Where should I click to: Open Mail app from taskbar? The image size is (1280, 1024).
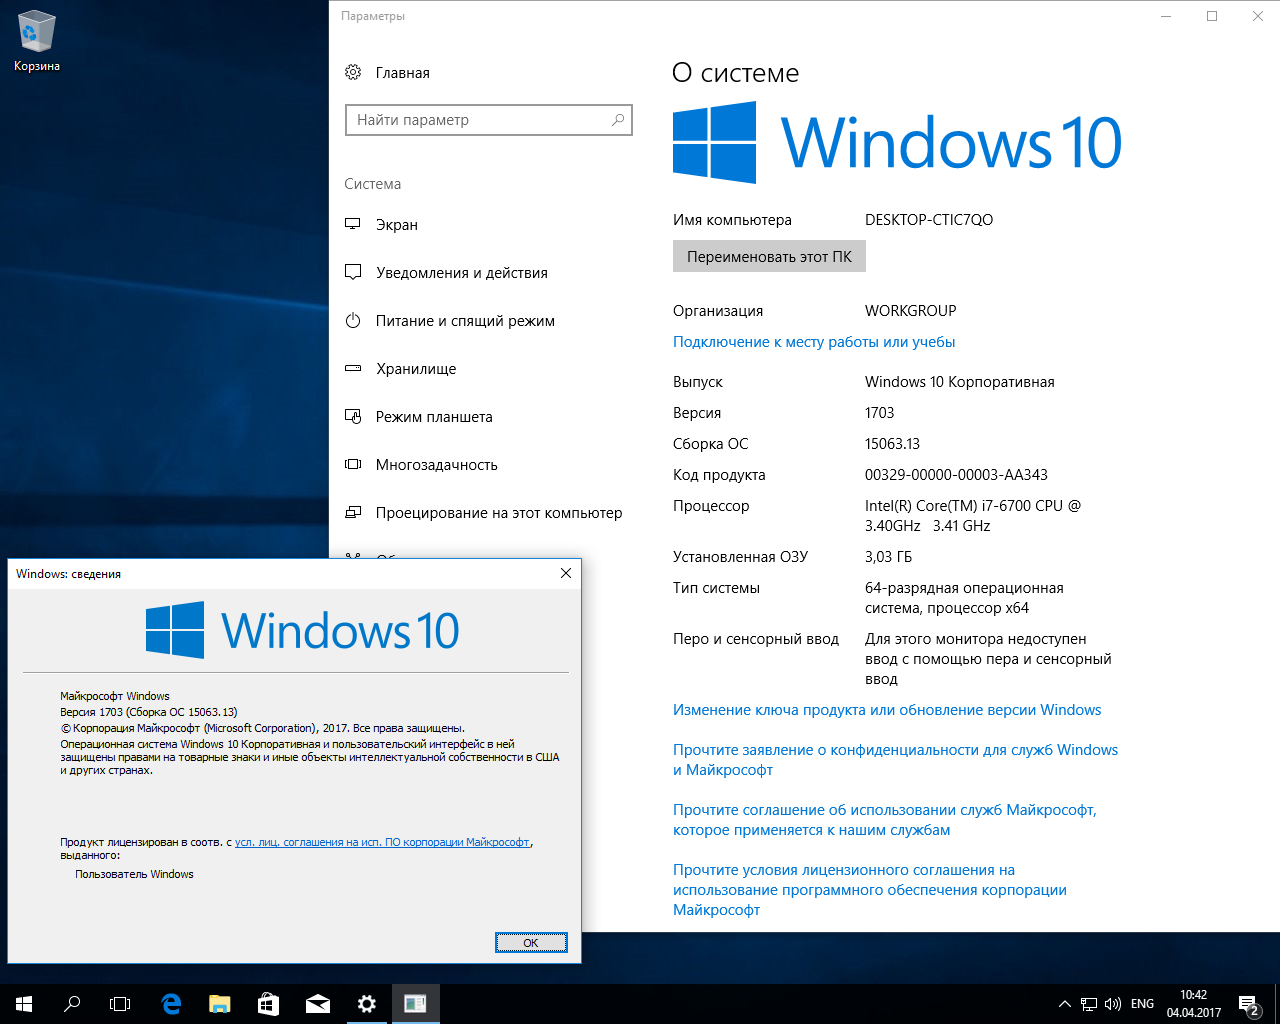click(318, 1004)
